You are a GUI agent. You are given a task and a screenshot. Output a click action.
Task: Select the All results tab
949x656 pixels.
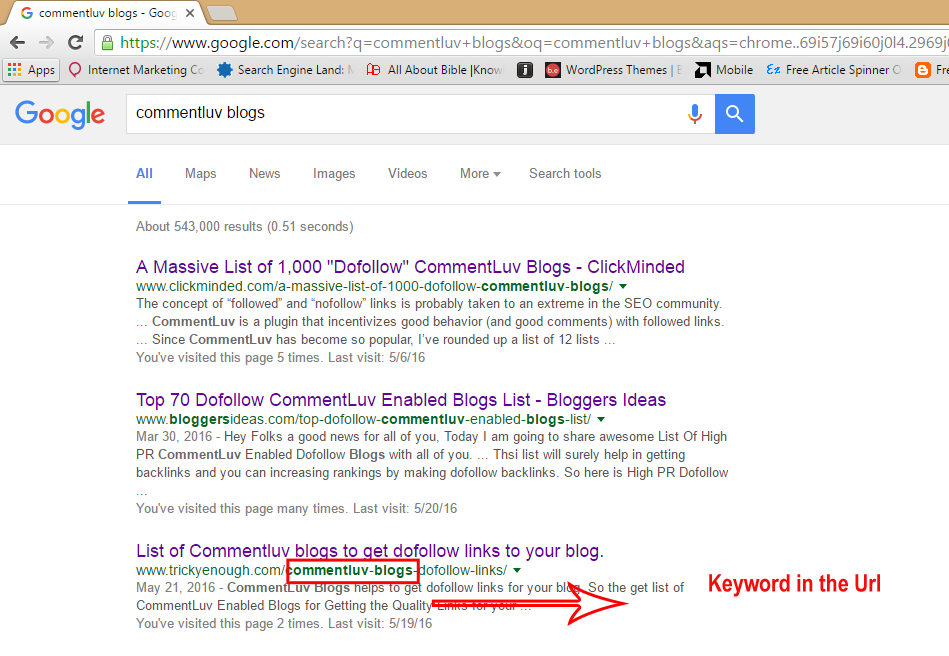coord(144,174)
